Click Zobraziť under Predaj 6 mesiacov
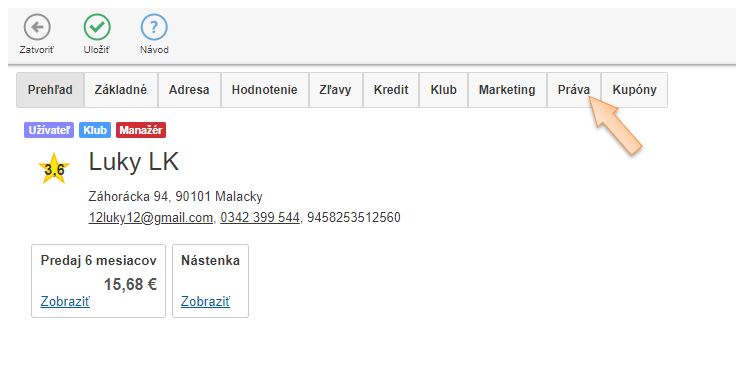The width and height of the screenshot is (742, 370). (x=65, y=301)
